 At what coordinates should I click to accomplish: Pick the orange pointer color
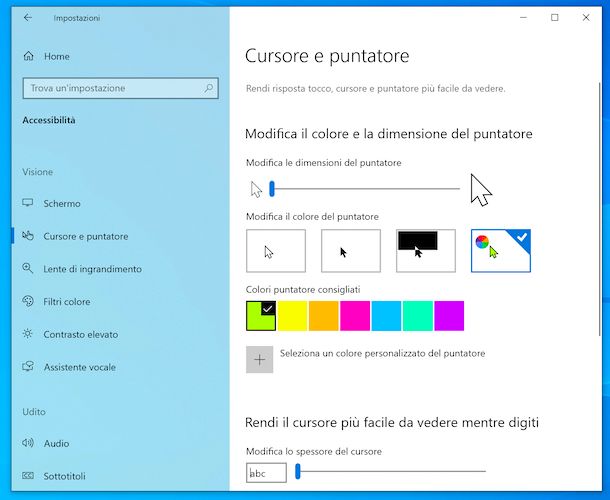[324, 316]
